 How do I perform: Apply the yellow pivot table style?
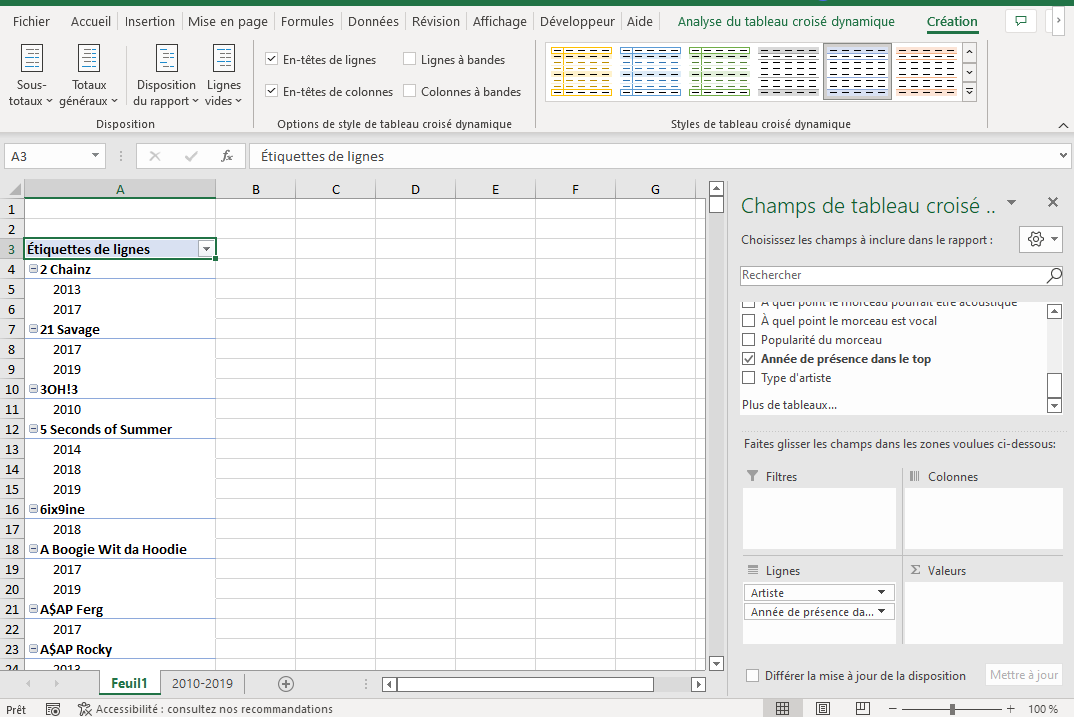[x=582, y=71]
